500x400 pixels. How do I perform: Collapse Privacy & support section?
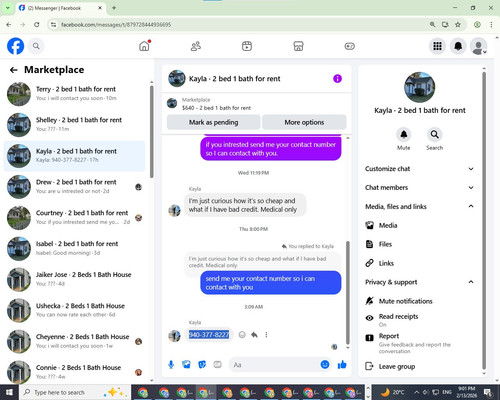[419, 282]
